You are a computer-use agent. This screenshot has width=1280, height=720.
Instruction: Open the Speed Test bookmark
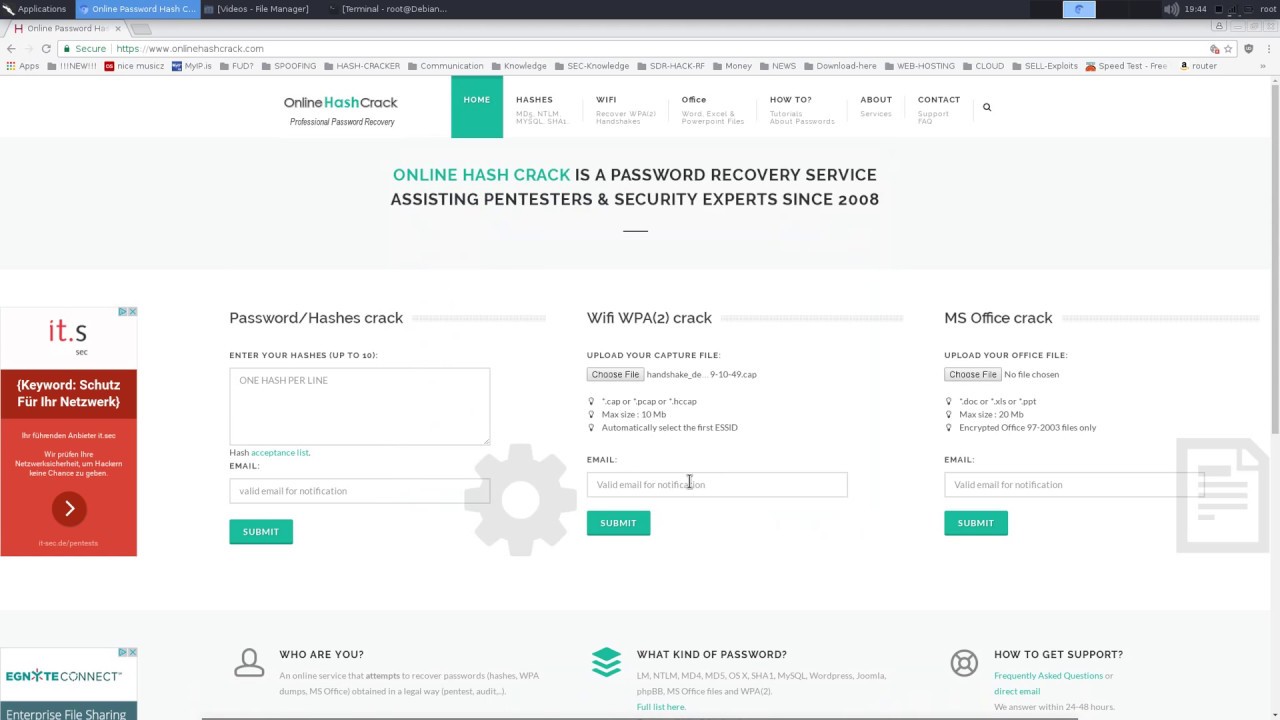click(x=1126, y=66)
